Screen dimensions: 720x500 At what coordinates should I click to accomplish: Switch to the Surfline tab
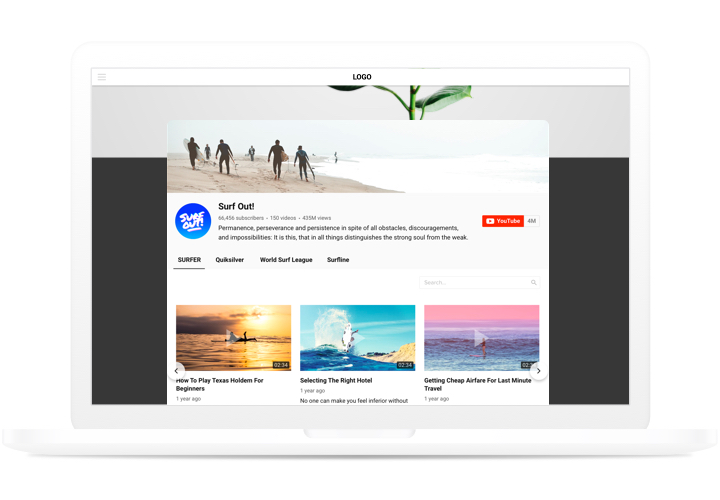coord(338,260)
